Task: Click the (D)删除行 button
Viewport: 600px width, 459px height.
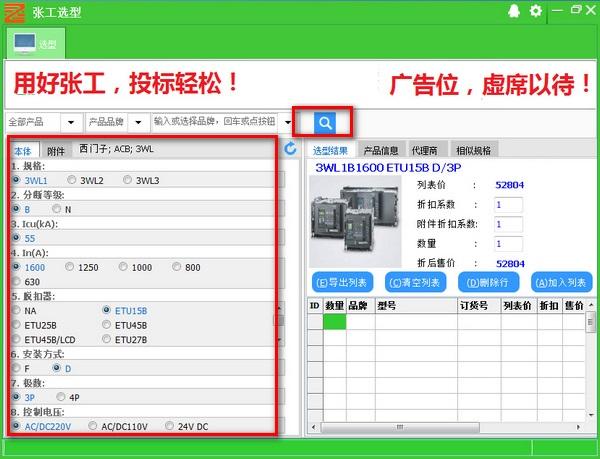Action: 488,282
